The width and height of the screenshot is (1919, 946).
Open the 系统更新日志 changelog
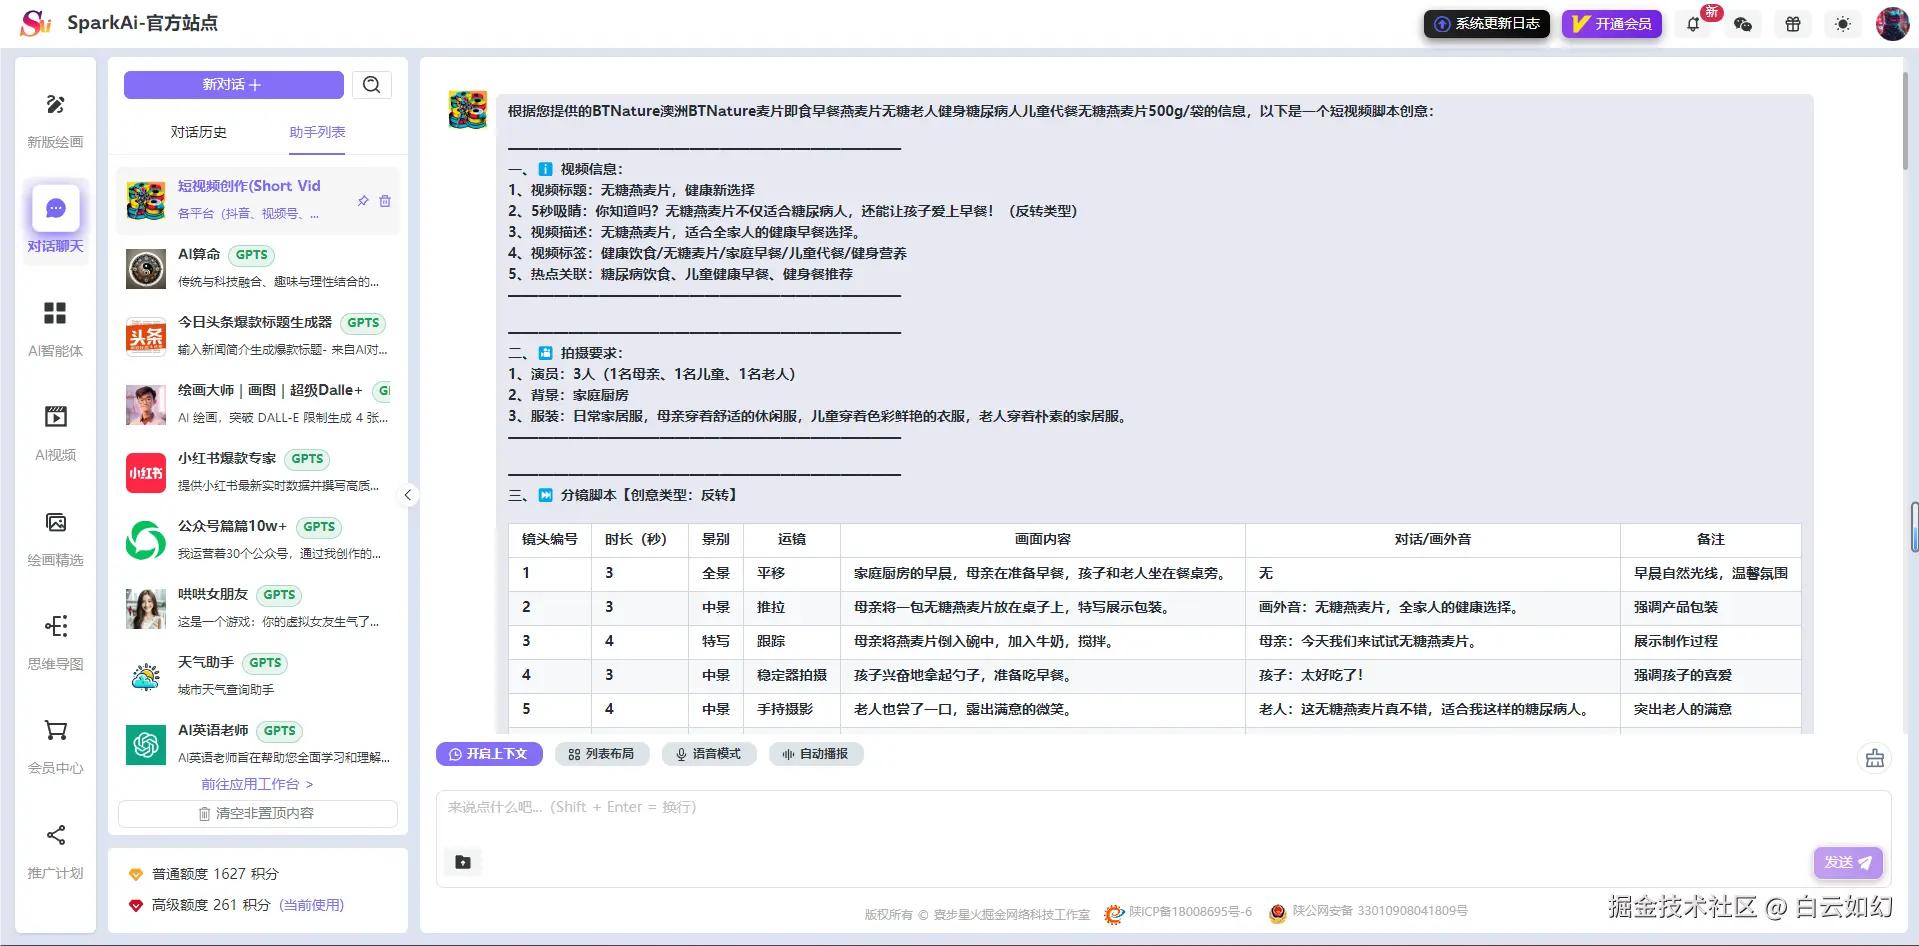click(x=1487, y=24)
